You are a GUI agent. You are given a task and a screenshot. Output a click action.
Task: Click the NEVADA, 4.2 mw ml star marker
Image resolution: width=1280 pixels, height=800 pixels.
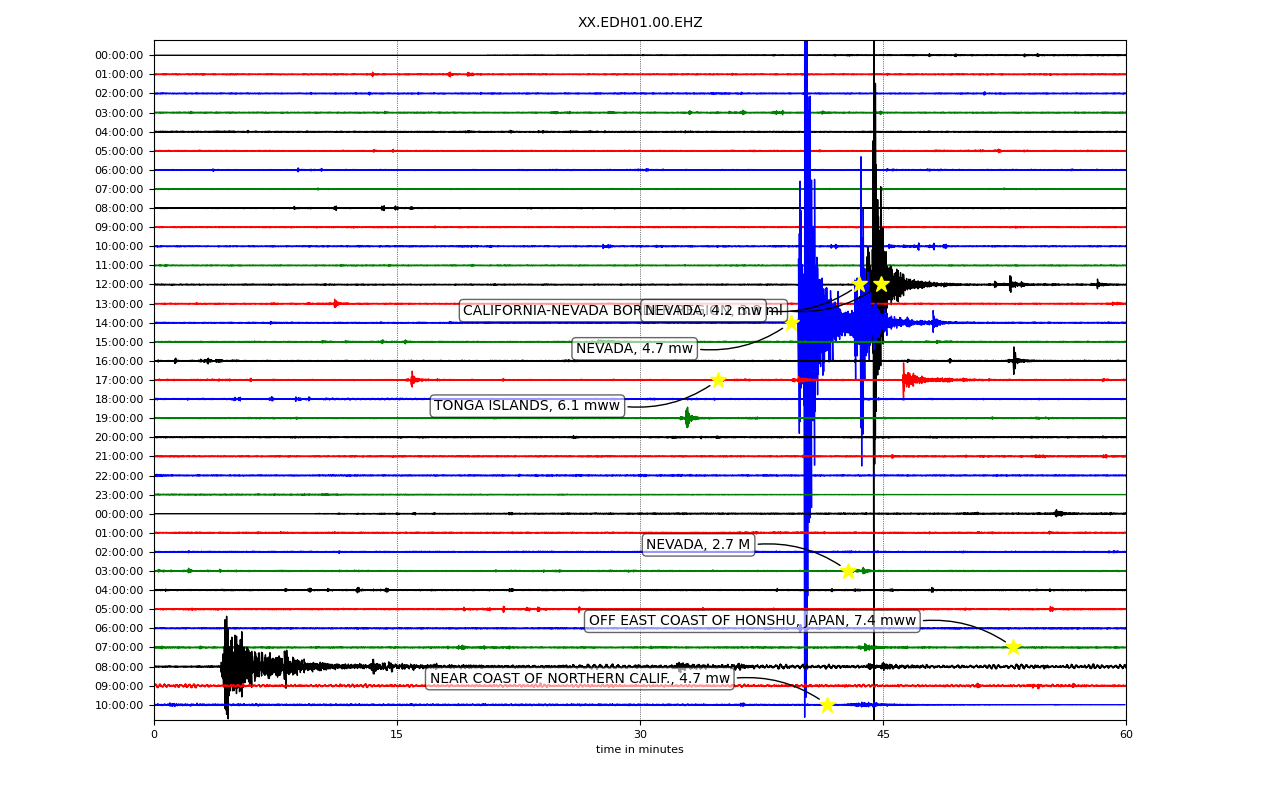[879, 284]
